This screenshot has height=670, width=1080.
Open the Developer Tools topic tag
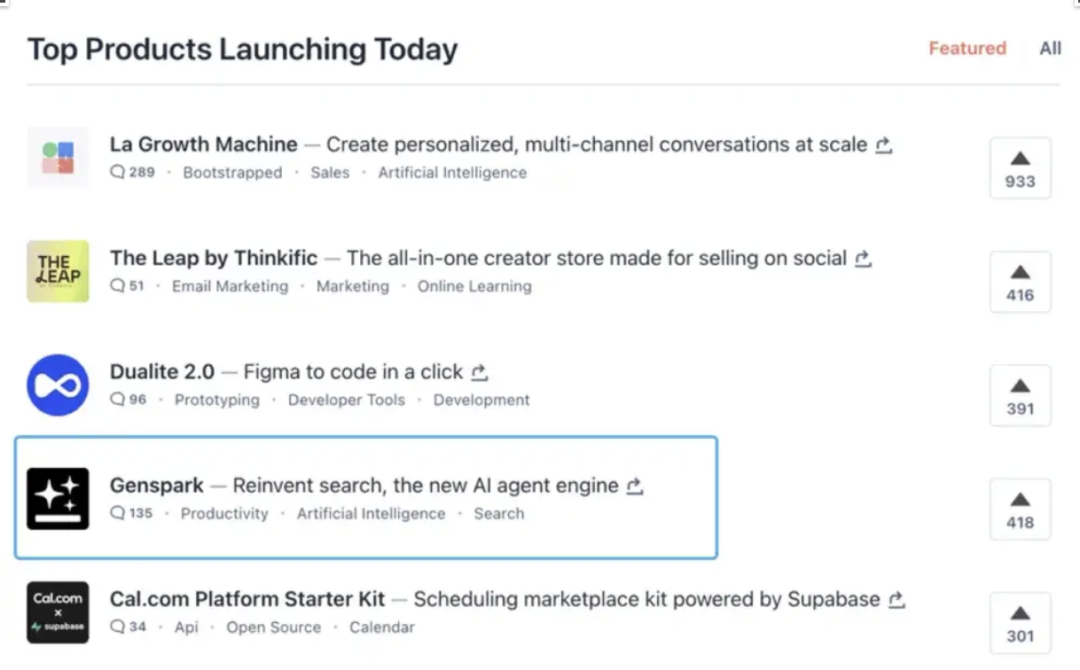tap(346, 400)
